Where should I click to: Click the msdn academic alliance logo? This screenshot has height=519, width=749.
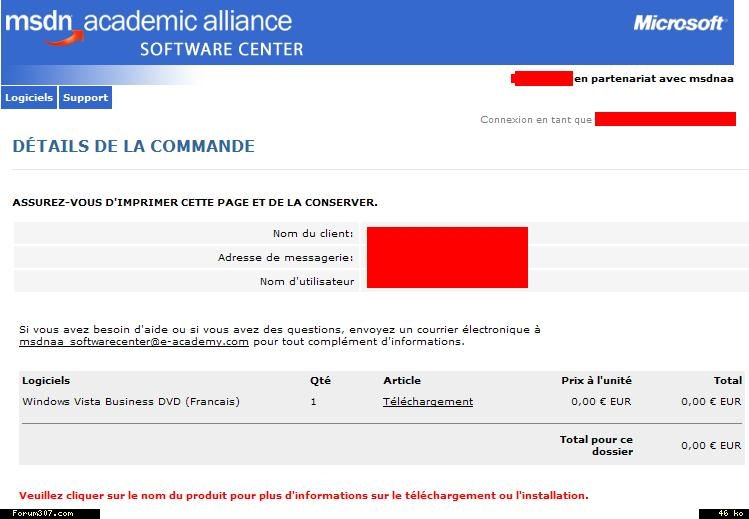pos(150,32)
